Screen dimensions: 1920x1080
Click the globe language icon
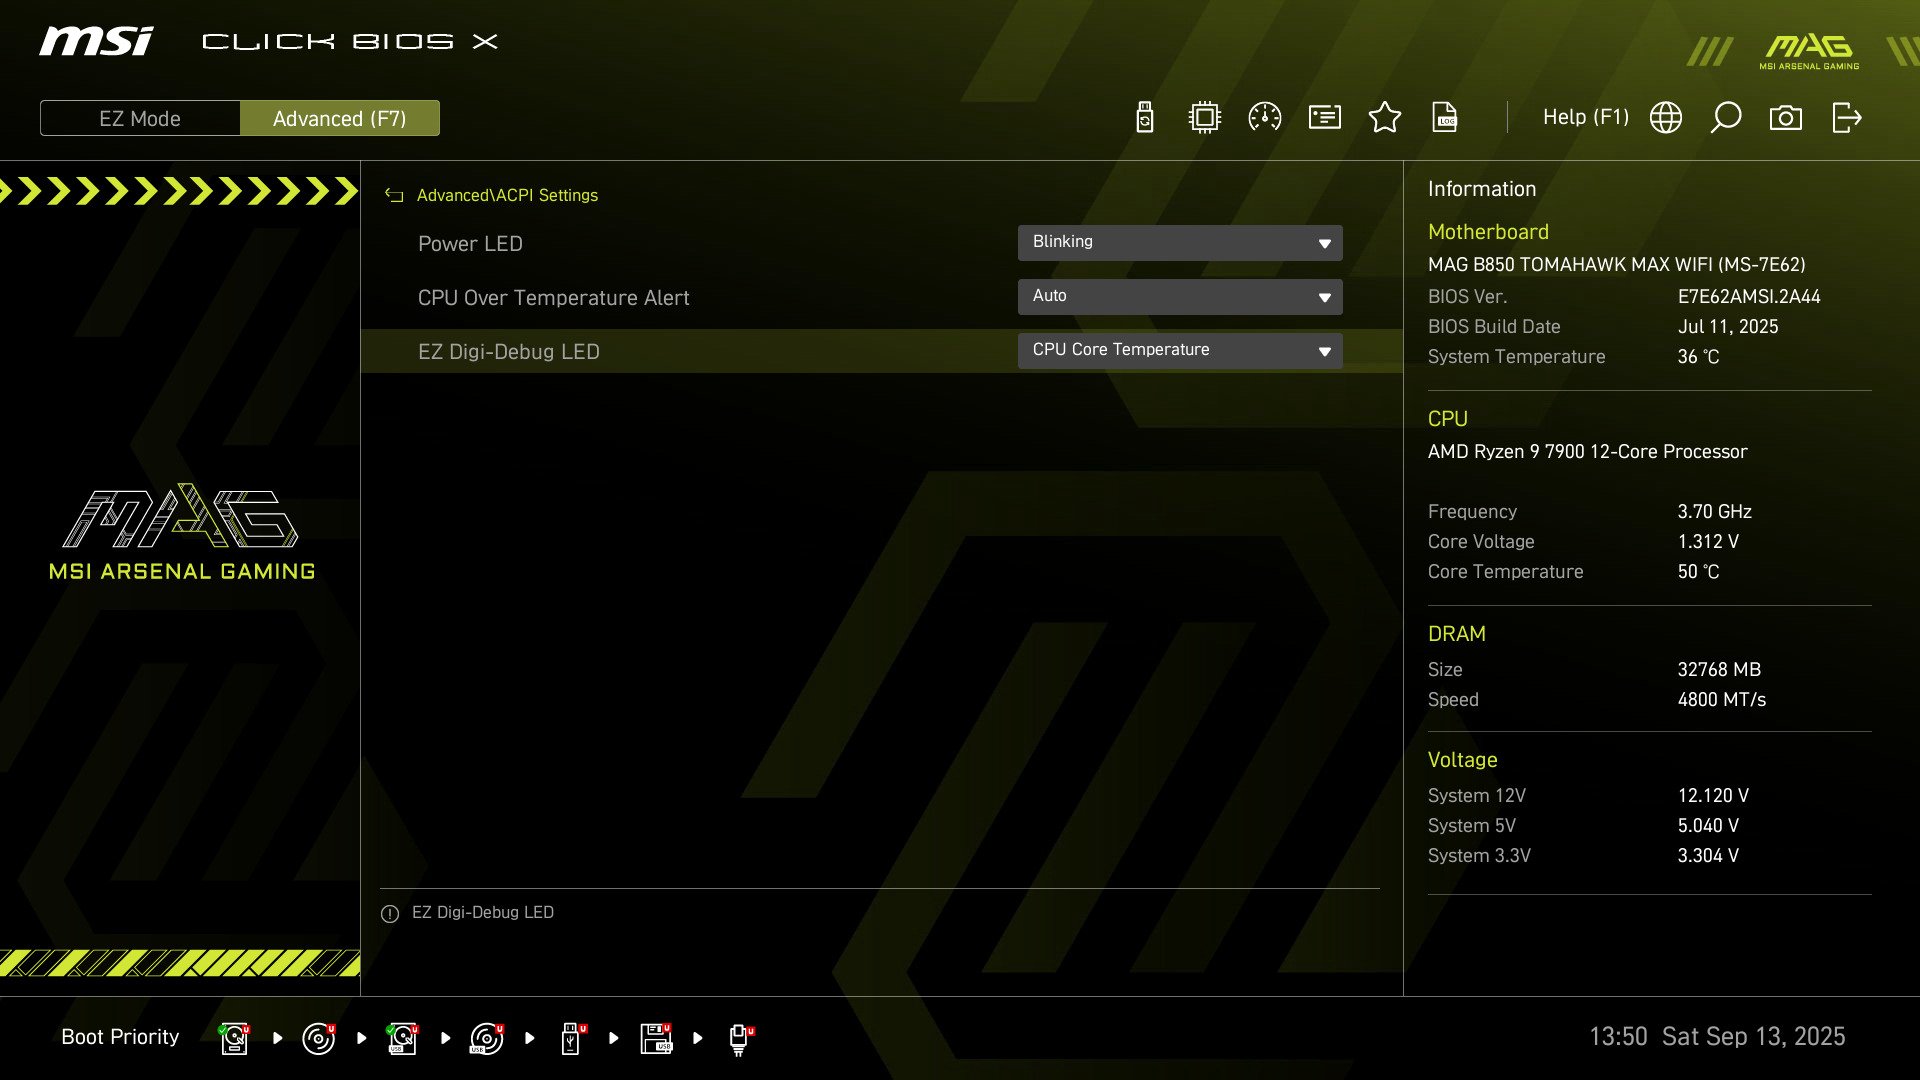click(x=1666, y=118)
